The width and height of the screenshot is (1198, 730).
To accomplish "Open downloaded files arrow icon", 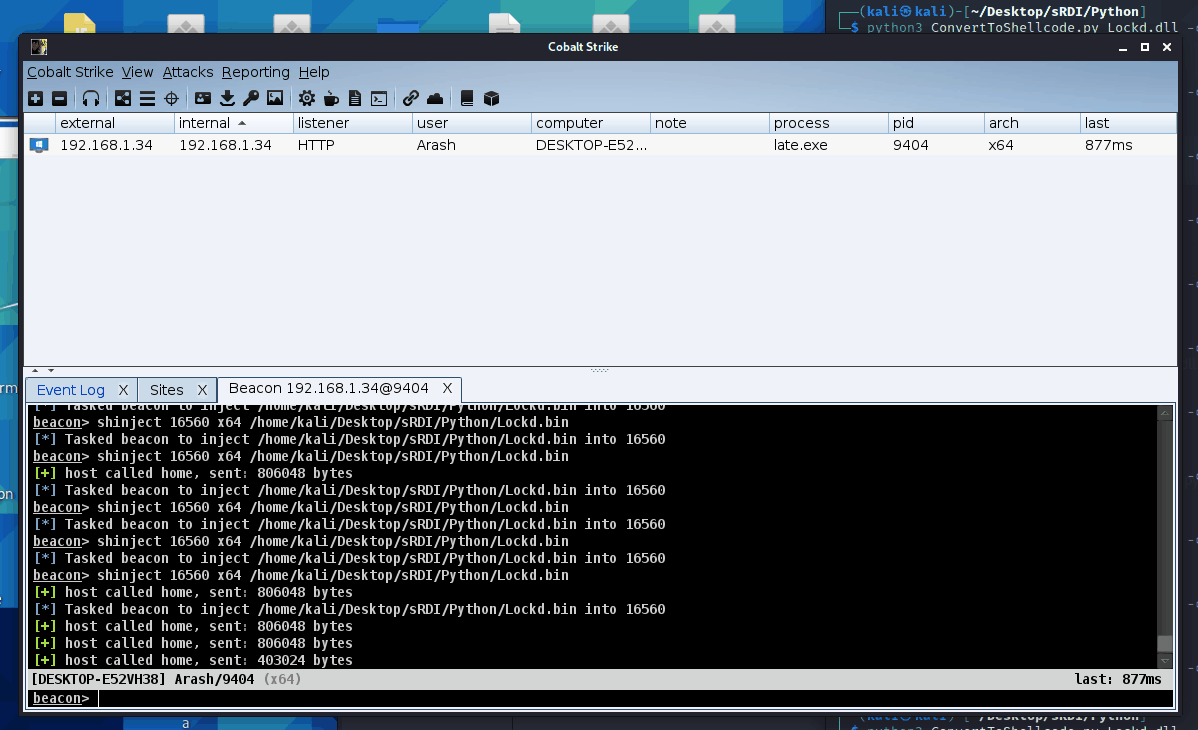I will pyautogui.click(x=227, y=99).
